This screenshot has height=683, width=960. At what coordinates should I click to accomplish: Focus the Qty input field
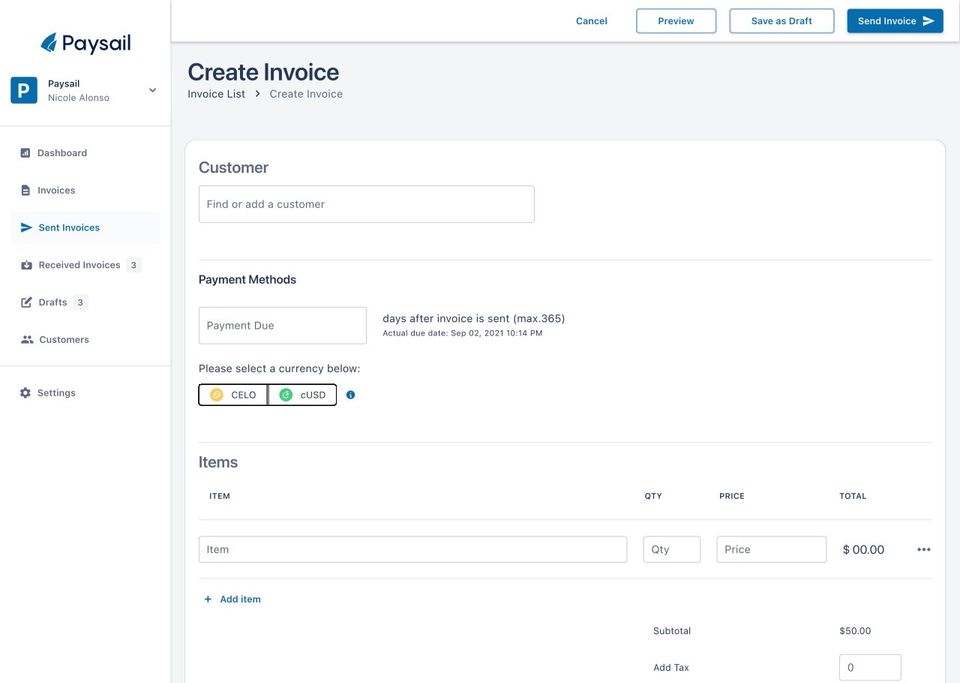pyautogui.click(x=672, y=550)
